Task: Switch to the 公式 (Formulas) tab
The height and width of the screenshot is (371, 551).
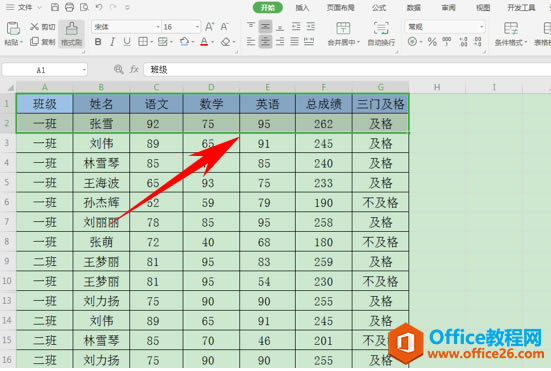Action: [379, 7]
